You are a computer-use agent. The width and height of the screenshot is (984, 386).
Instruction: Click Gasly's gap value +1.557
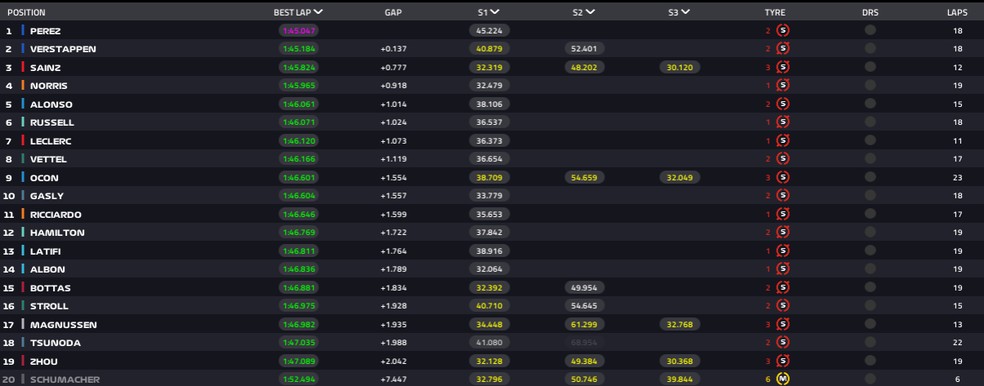(x=393, y=196)
